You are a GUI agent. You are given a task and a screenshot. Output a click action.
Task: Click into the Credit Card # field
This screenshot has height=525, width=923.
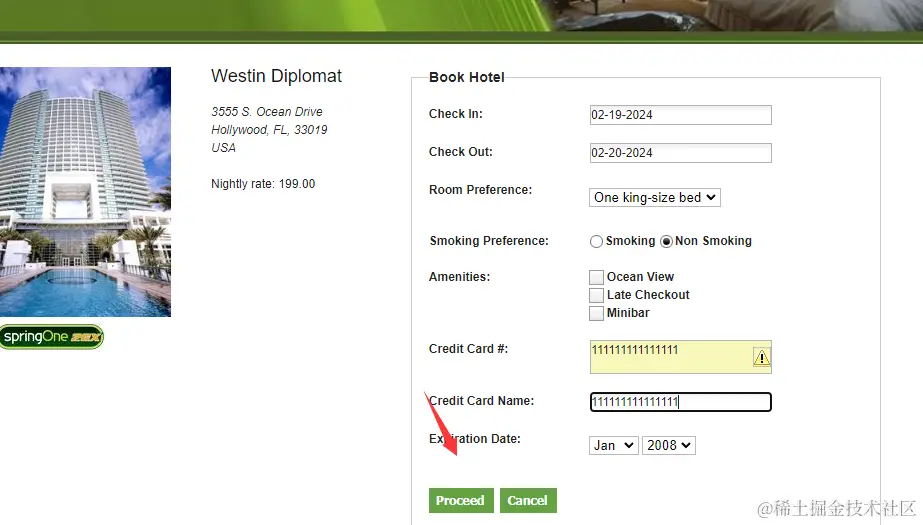coord(680,357)
